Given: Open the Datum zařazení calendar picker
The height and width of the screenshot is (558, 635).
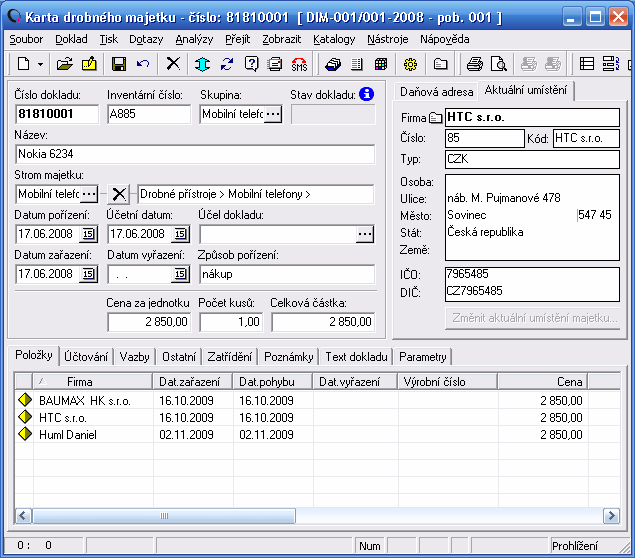Looking at the screenshot, I should 88,274.
